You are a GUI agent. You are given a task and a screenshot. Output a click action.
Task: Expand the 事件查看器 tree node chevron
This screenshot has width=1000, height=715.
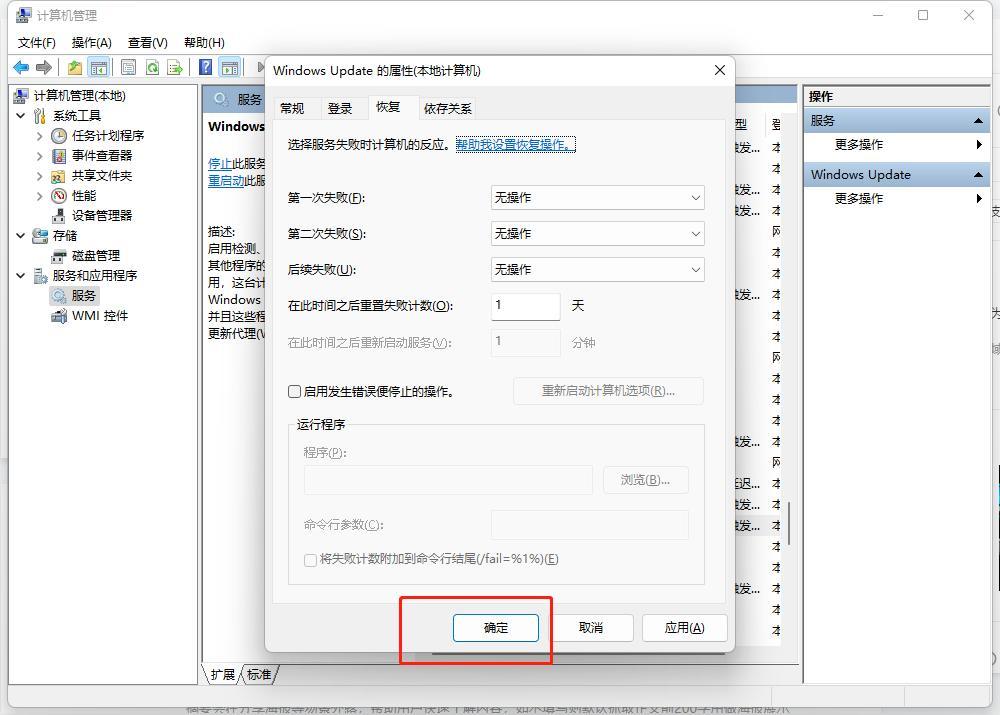(40, 156)
